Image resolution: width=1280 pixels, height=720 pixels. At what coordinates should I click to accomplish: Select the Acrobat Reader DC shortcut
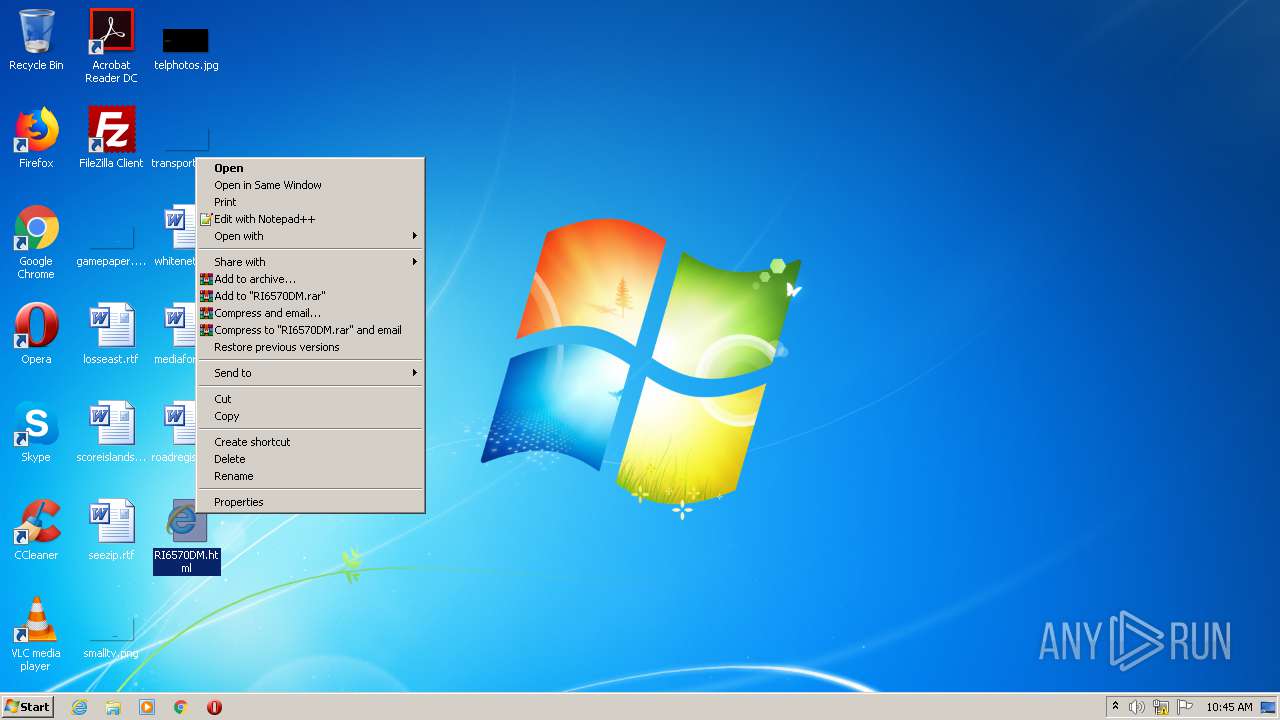111,45
